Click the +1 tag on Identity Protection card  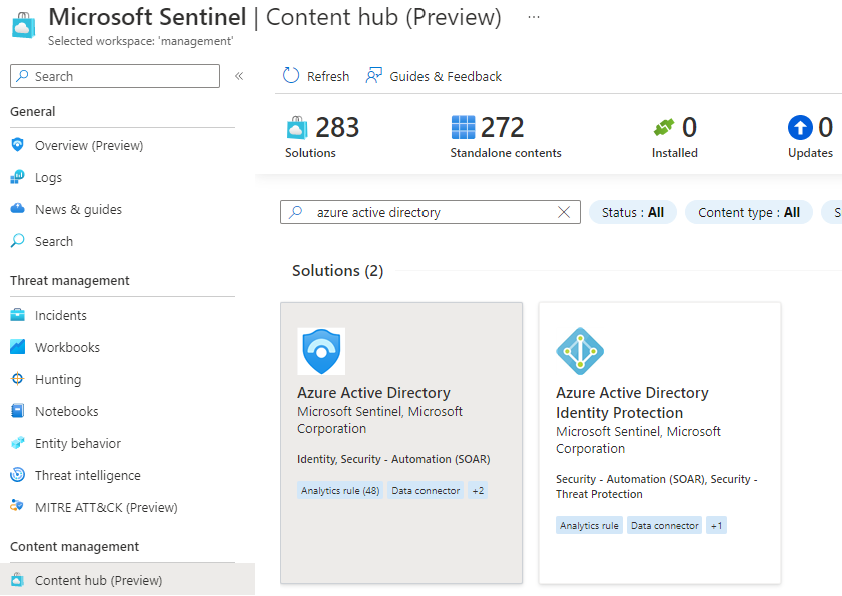click(716, 526)
